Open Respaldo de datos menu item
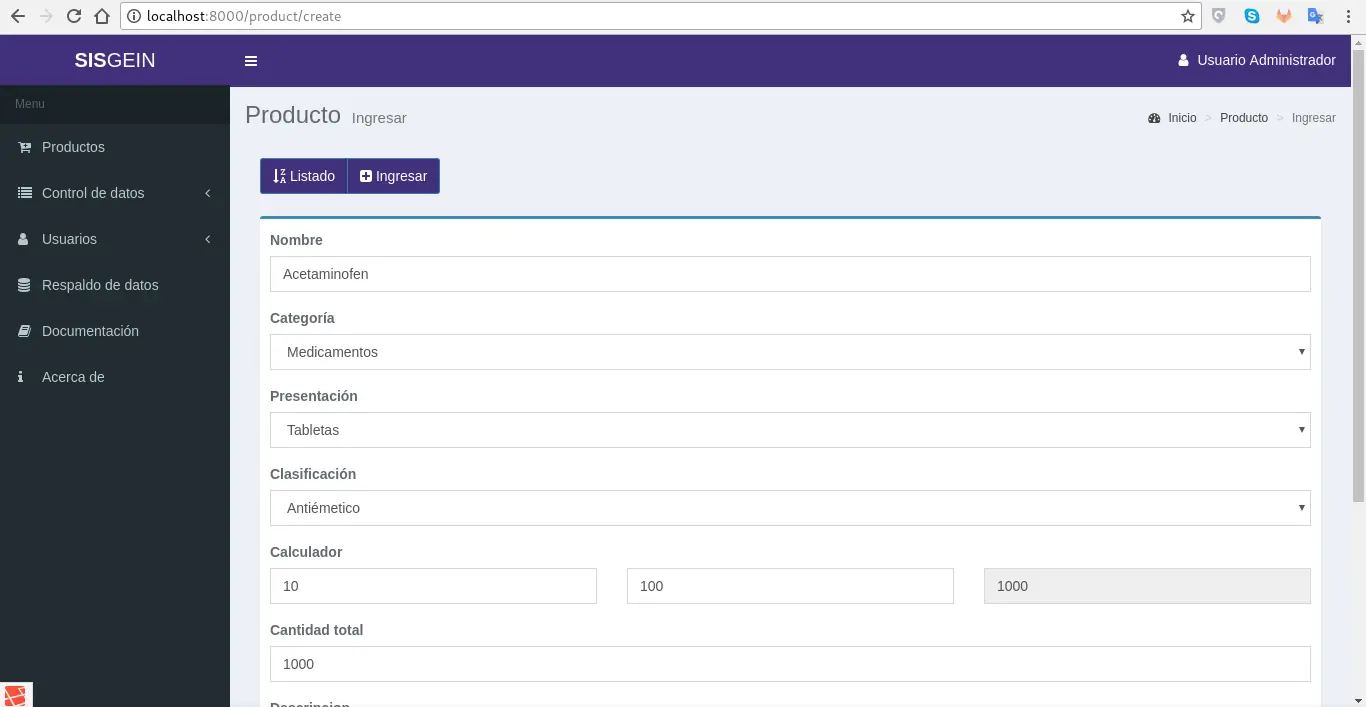This screenshot has width=1366, height=707. [115, 285]
